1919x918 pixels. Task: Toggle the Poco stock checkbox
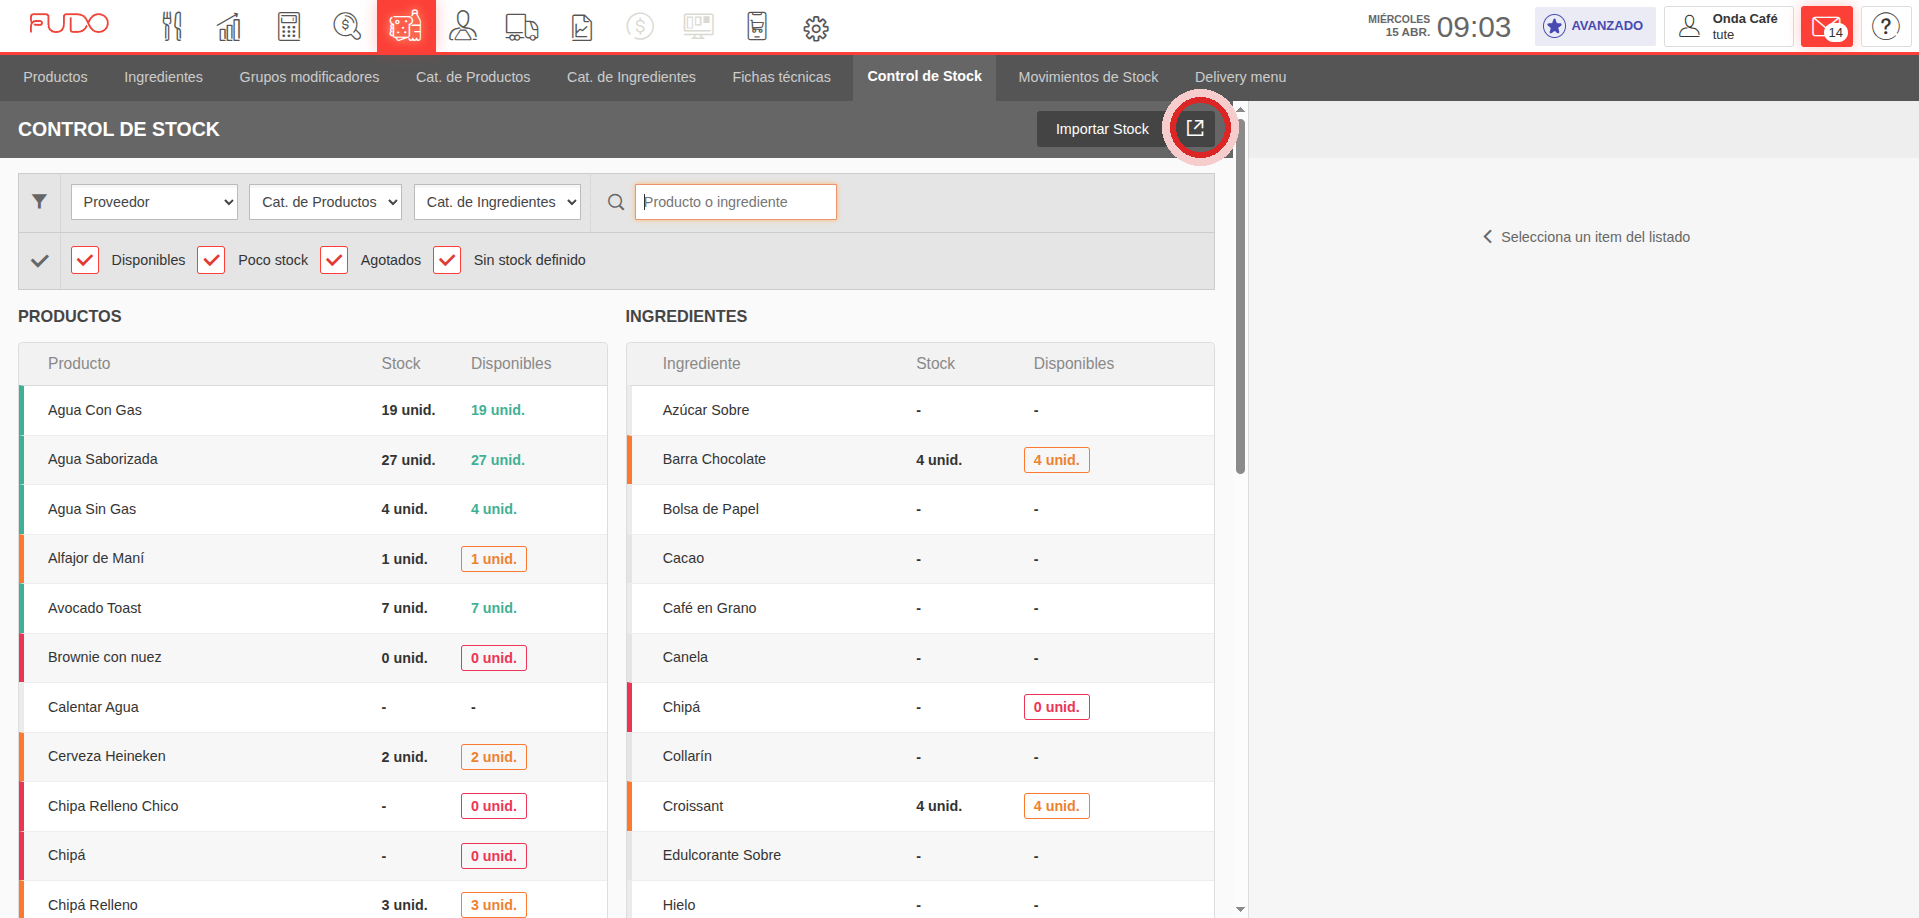(x=211, y=260)
